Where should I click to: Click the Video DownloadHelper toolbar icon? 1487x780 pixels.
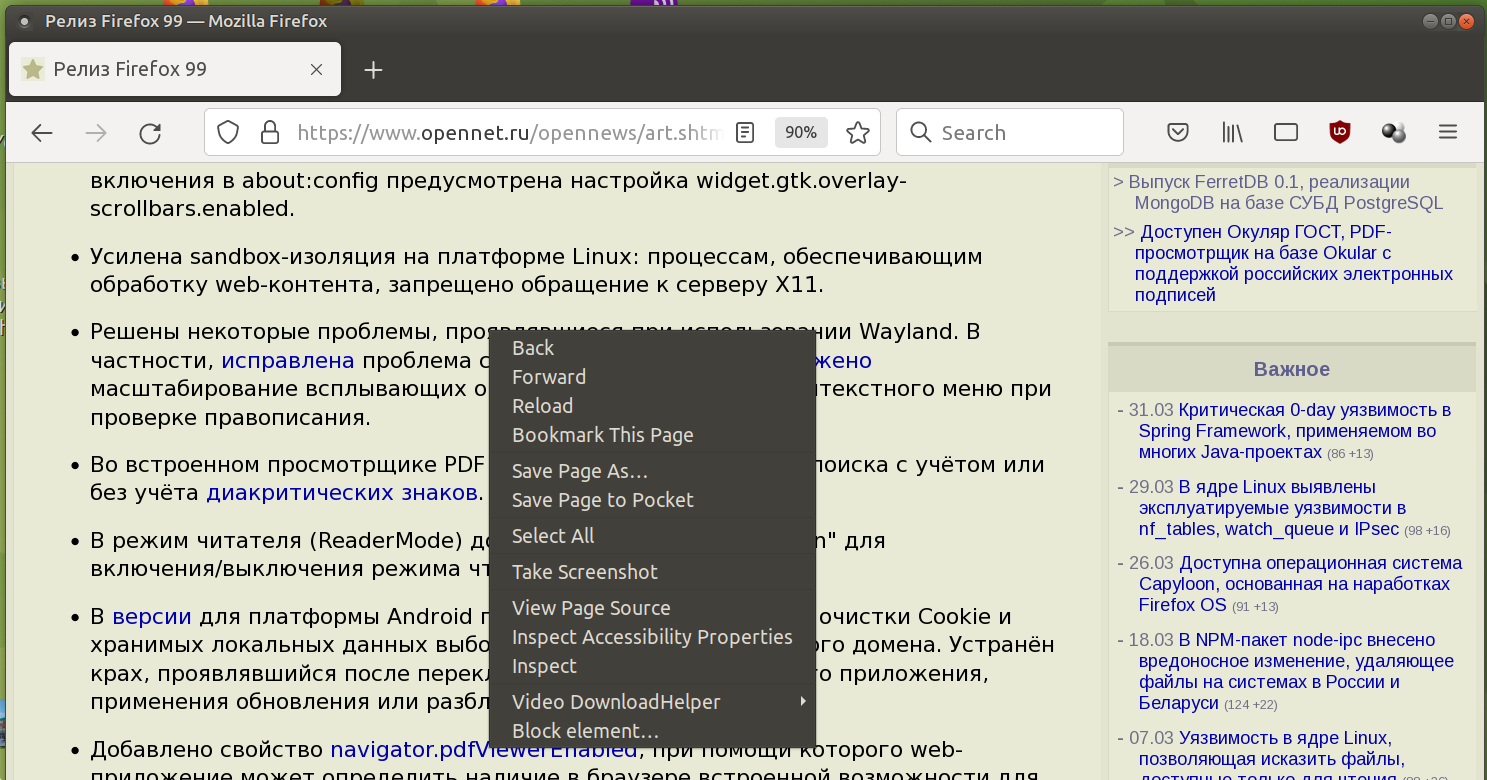pos(1393,132)
